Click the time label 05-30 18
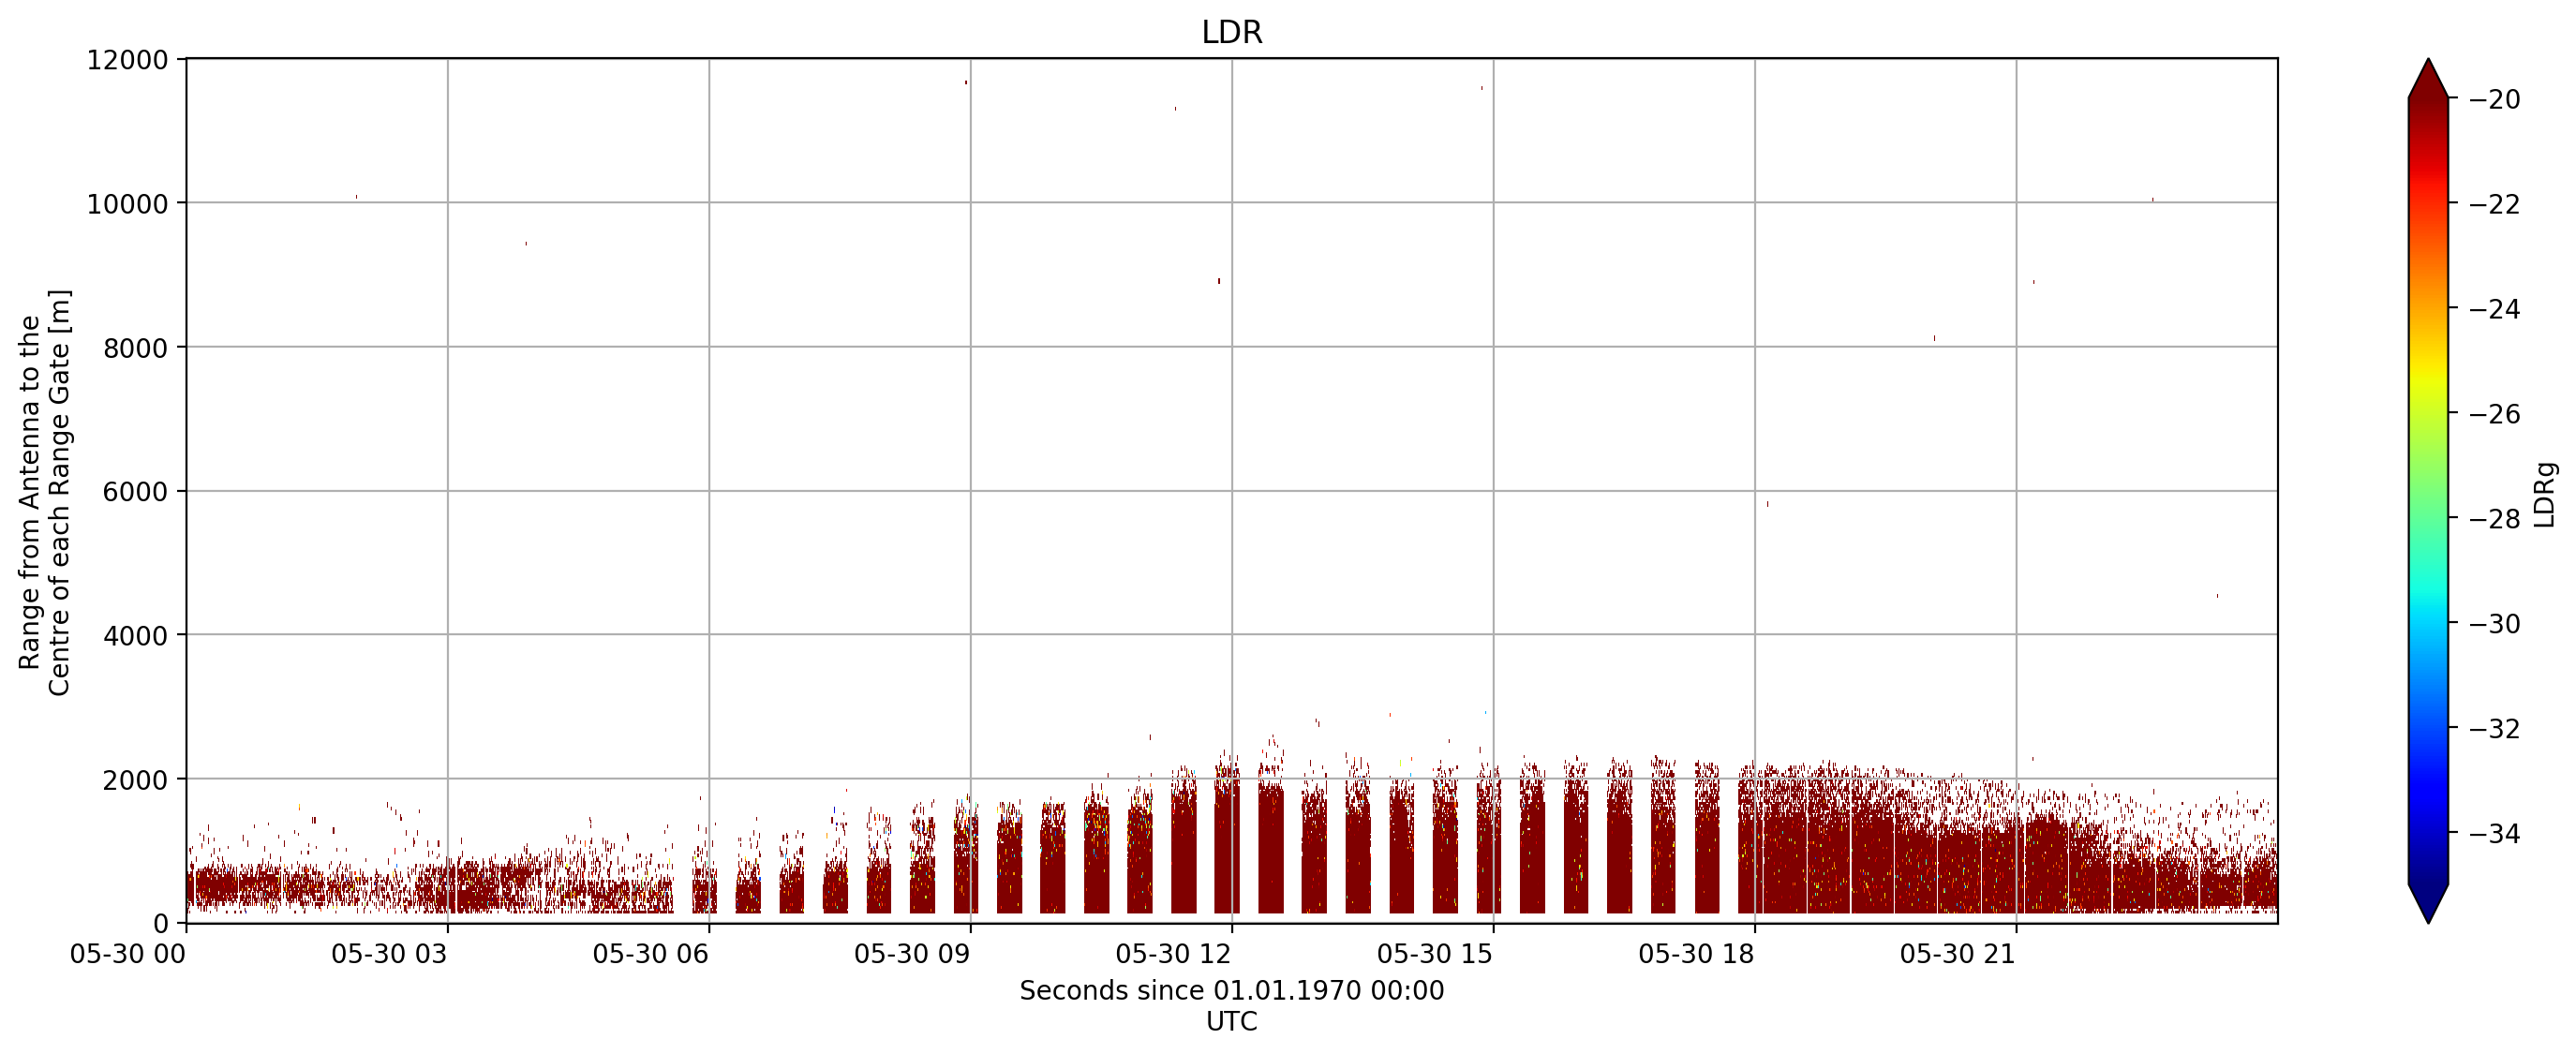Image resolution: width=2576 pixels, height=1054 pixels. [1697, 954]
